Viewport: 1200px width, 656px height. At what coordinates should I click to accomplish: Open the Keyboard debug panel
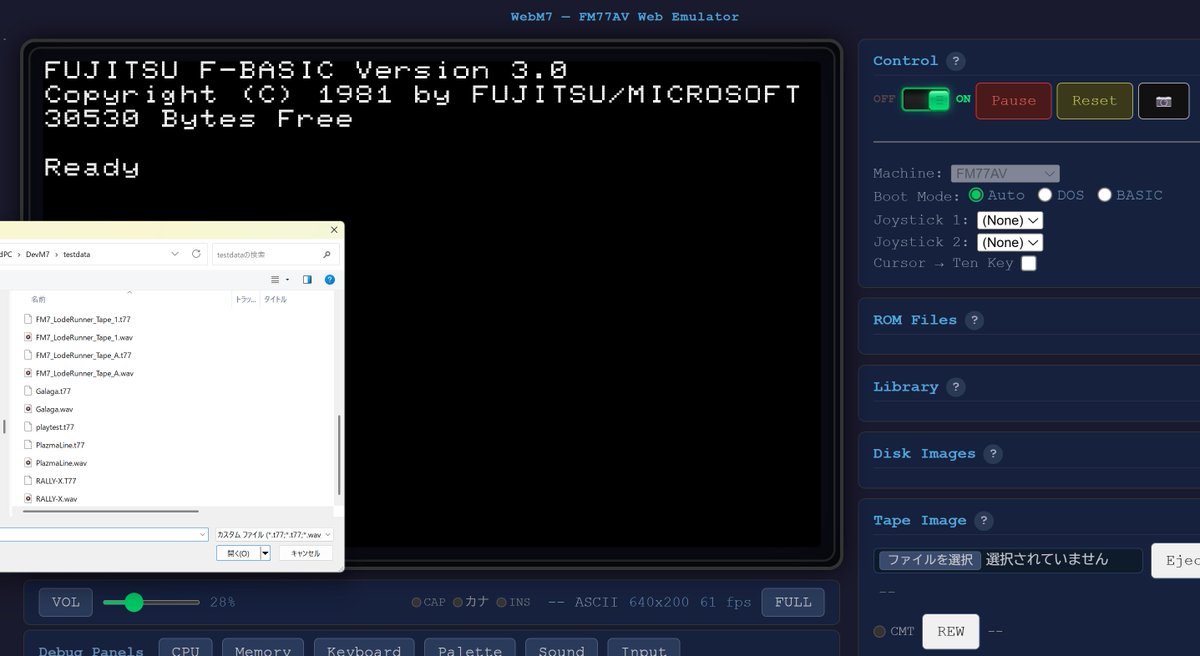364,647
